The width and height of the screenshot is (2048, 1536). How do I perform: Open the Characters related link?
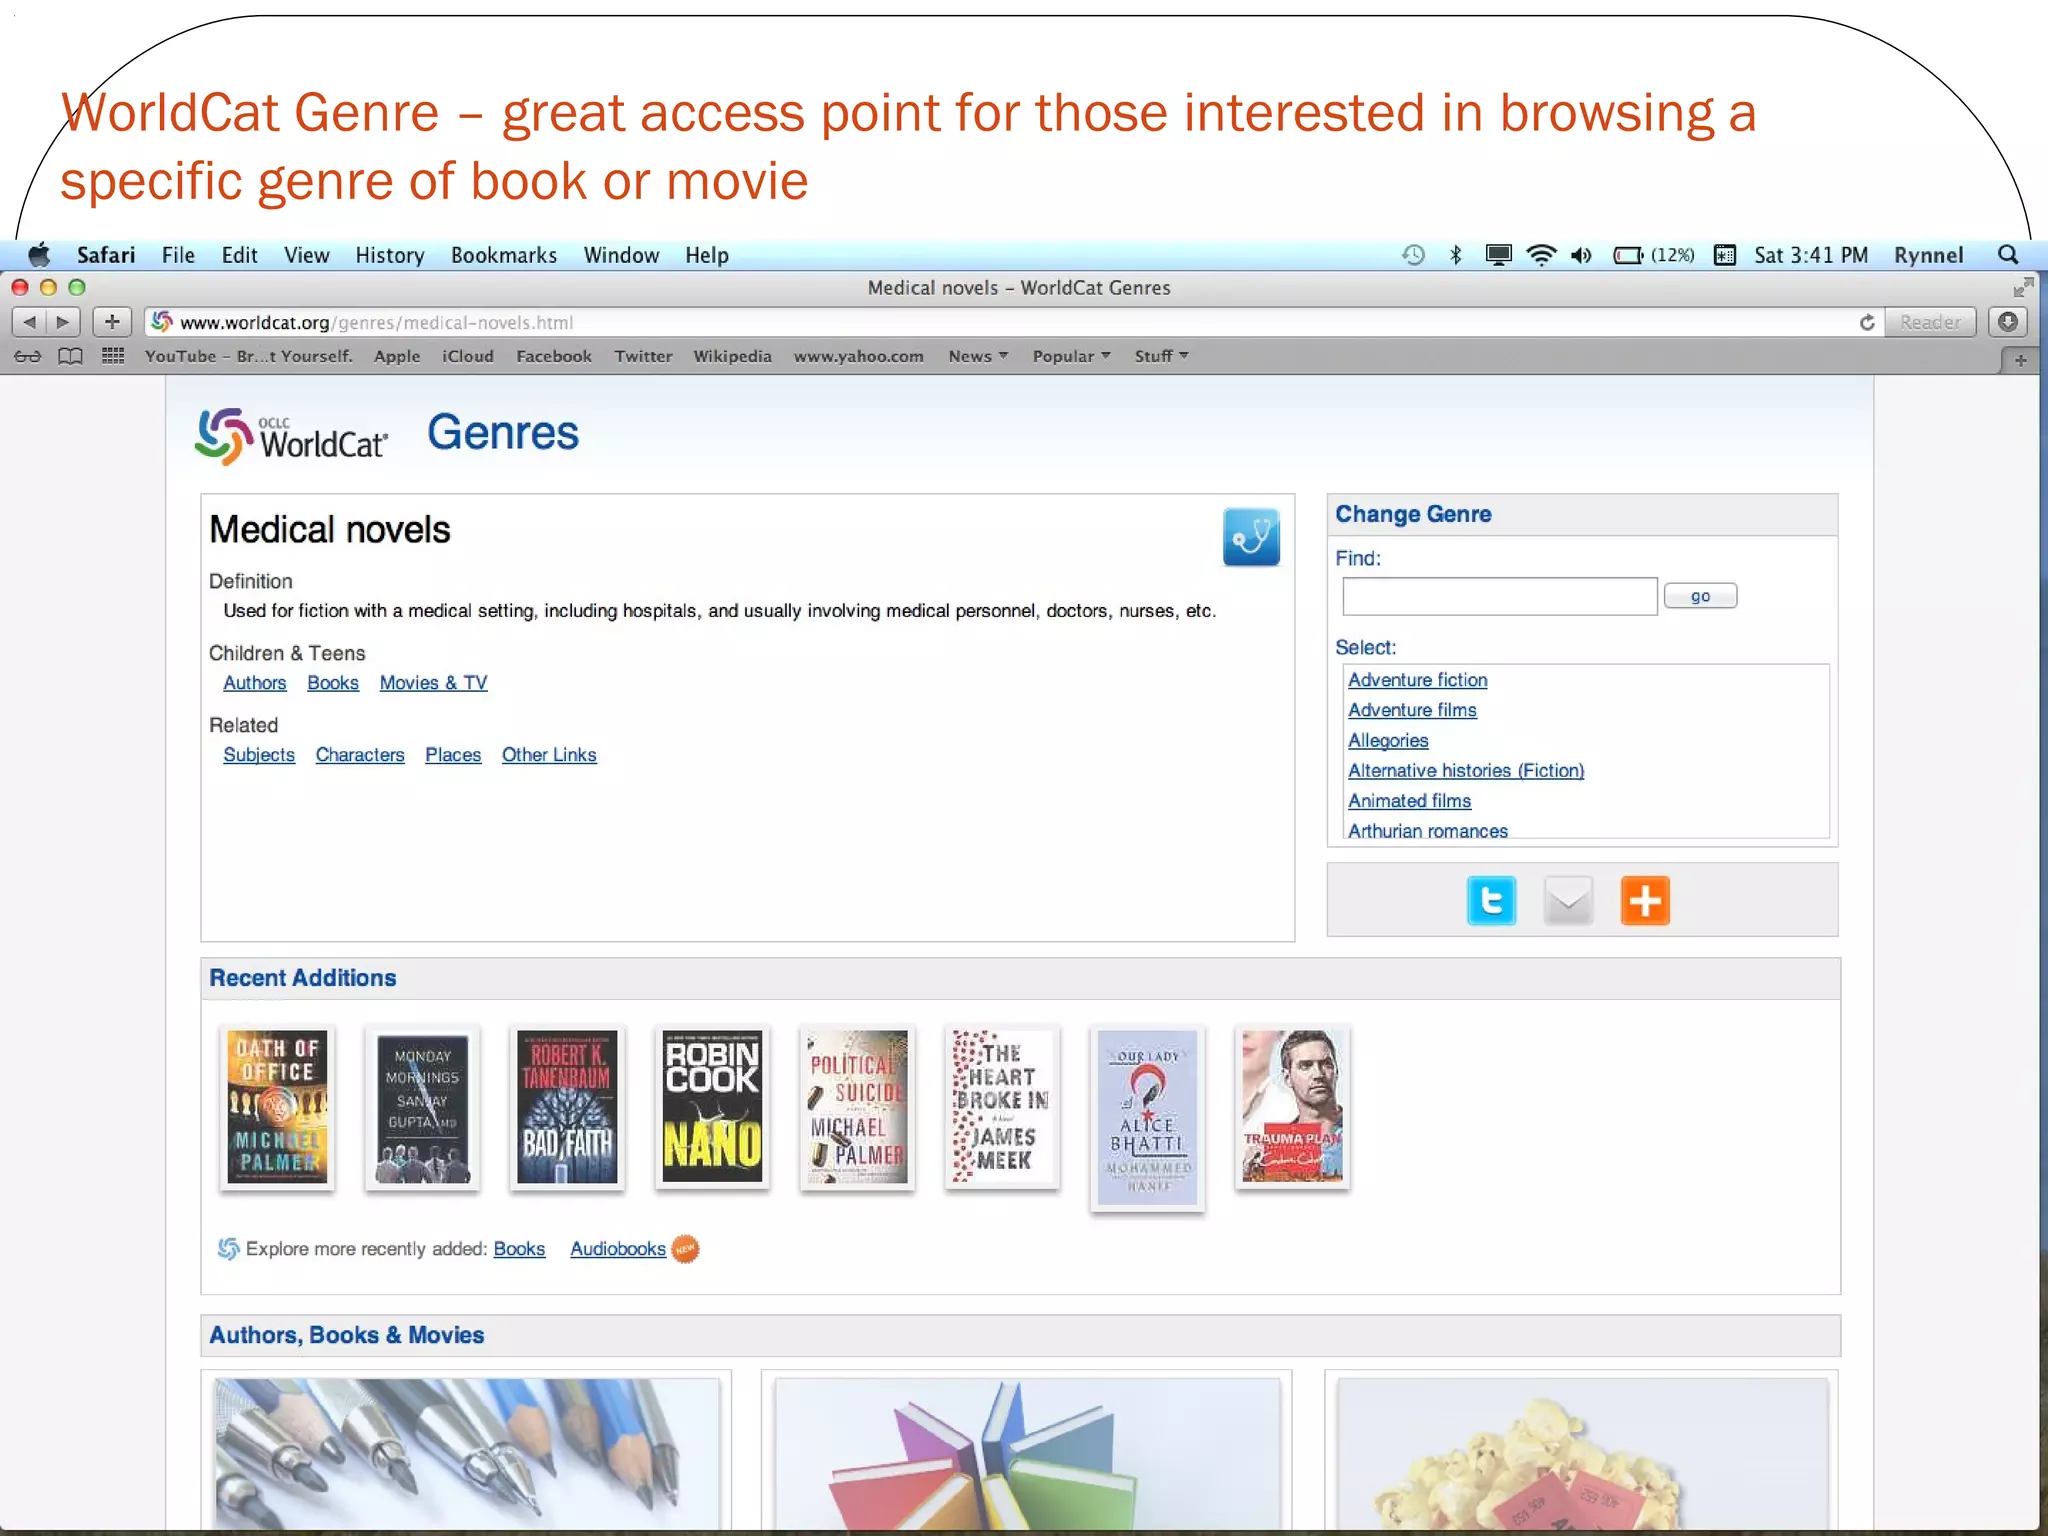click(x=360, y=755)
